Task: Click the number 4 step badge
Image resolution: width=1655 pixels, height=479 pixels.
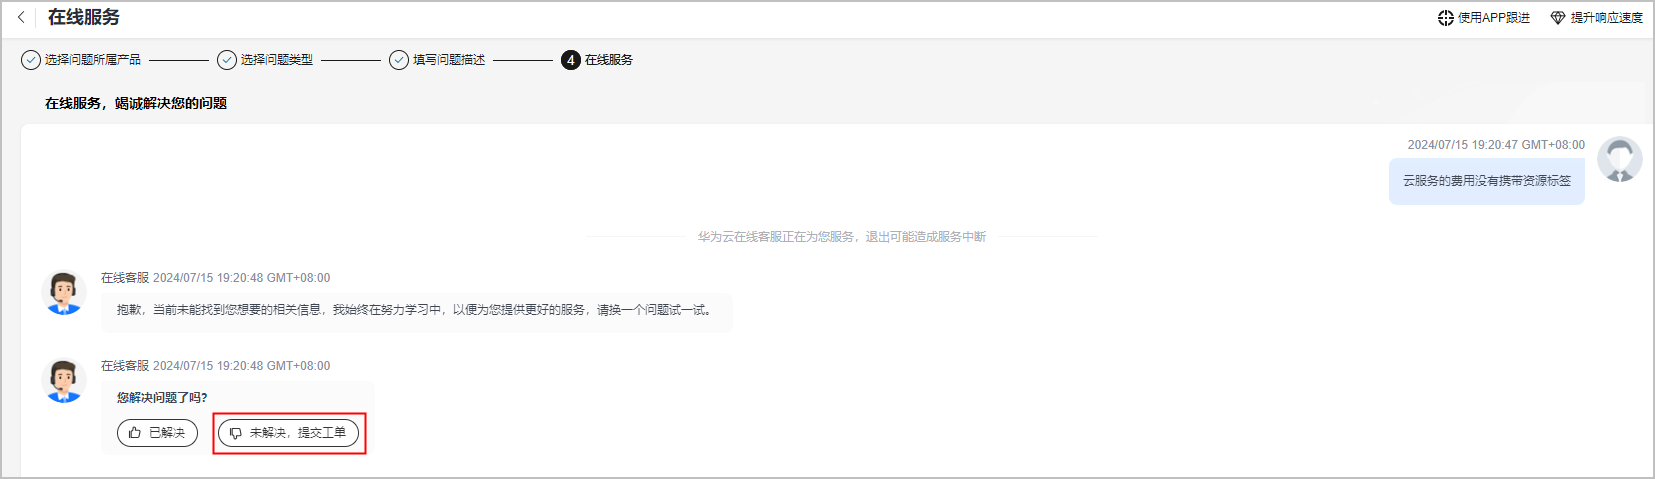Action: coord(571,60)
